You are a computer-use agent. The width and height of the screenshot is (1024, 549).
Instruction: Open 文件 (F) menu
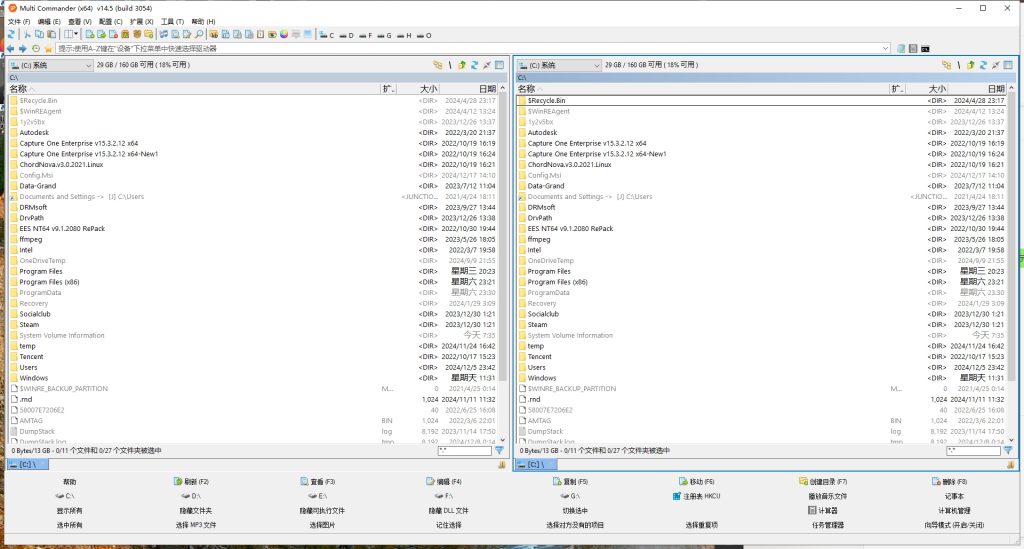point(19,22)
